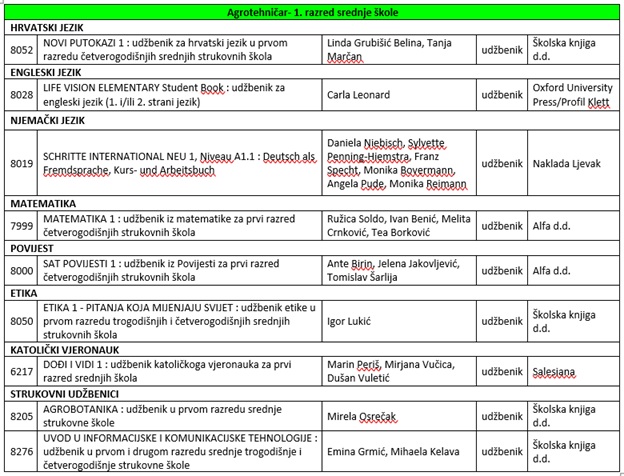Click textbook code 8276
Image resolution: width=624 pixels, height=476 pixels.
pos(21,452)
